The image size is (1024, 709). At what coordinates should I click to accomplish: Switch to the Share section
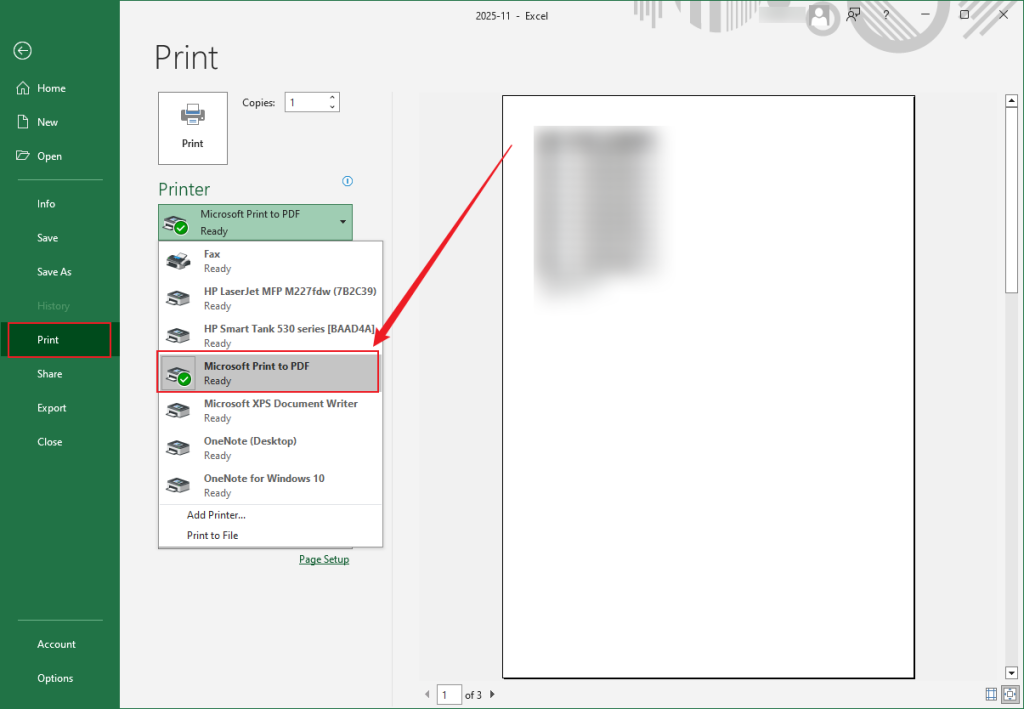[x=49, y=373]
